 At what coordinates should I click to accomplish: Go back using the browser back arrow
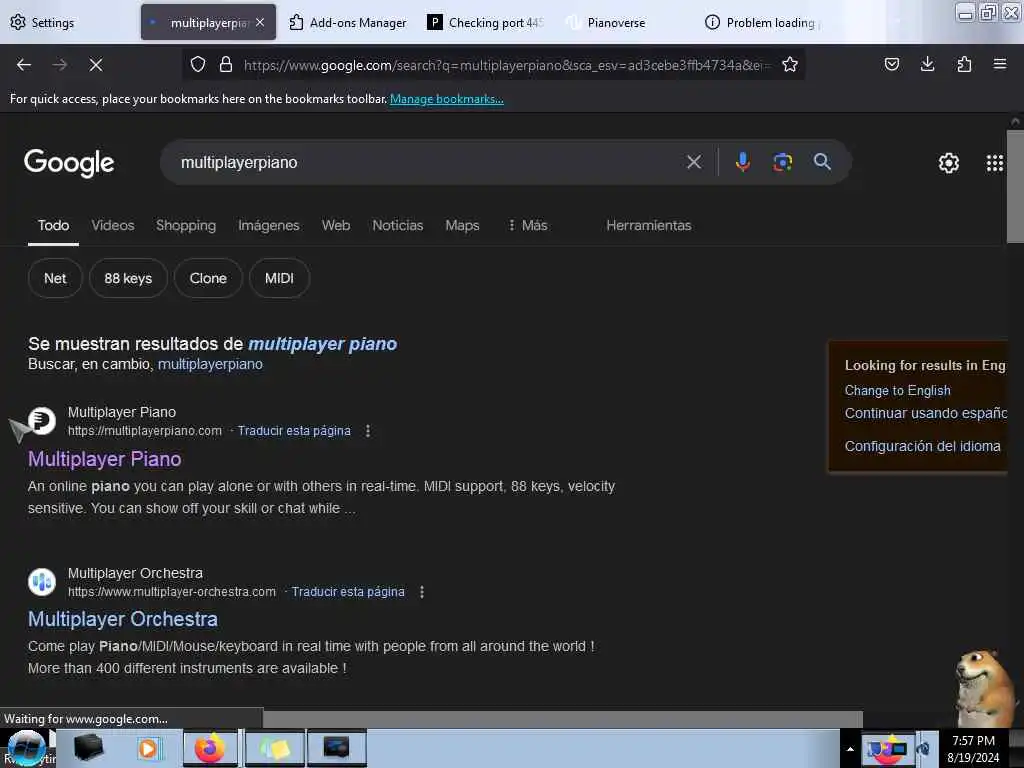tap(24, 65)
